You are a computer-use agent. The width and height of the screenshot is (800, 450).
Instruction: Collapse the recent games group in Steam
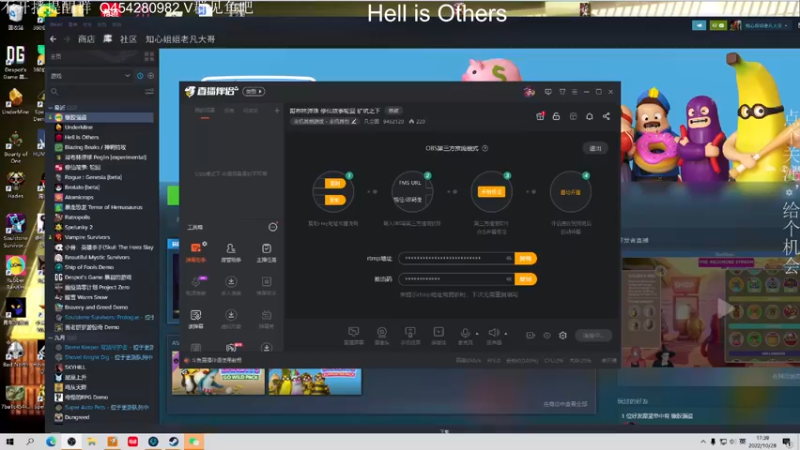tap(51, 108)
